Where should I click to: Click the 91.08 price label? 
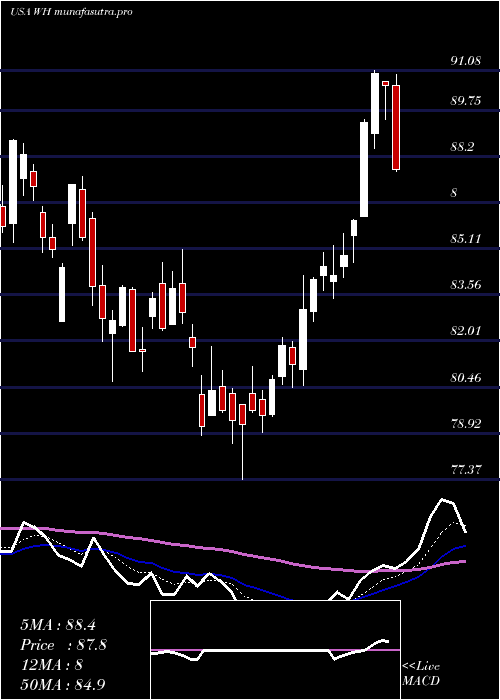click(x=466, y=61)
